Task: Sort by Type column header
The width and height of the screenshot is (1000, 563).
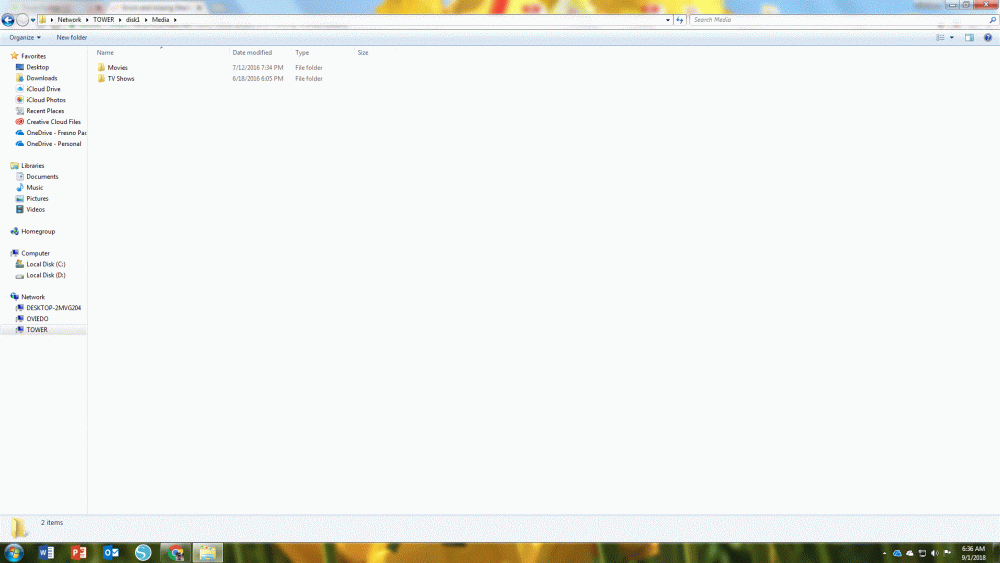Action: tap(302, 53)
